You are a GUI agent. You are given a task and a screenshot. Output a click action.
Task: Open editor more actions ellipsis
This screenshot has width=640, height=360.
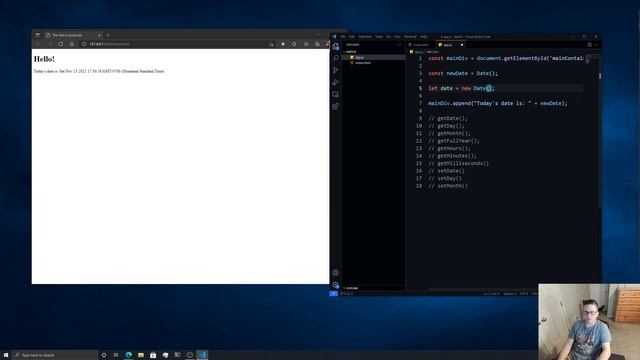coord(596,45)
